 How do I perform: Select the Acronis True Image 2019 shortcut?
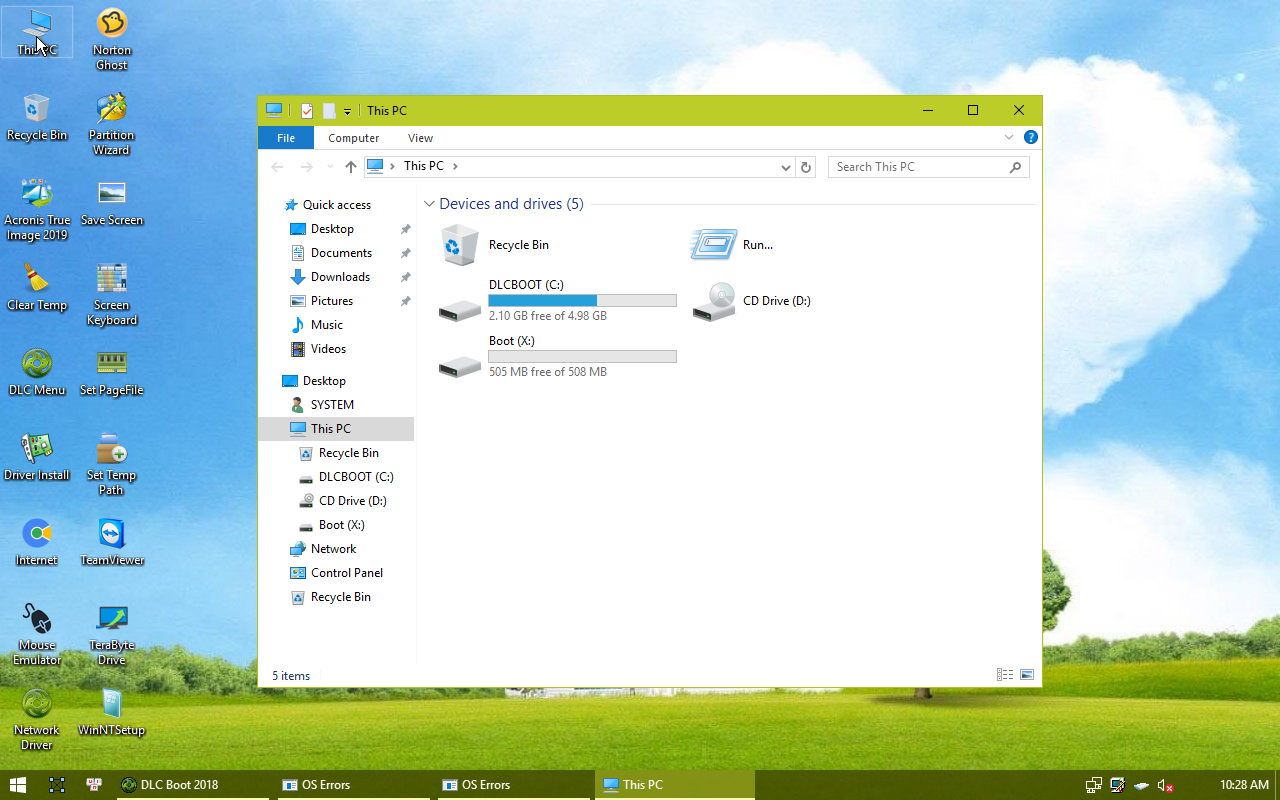click(37, 210)
